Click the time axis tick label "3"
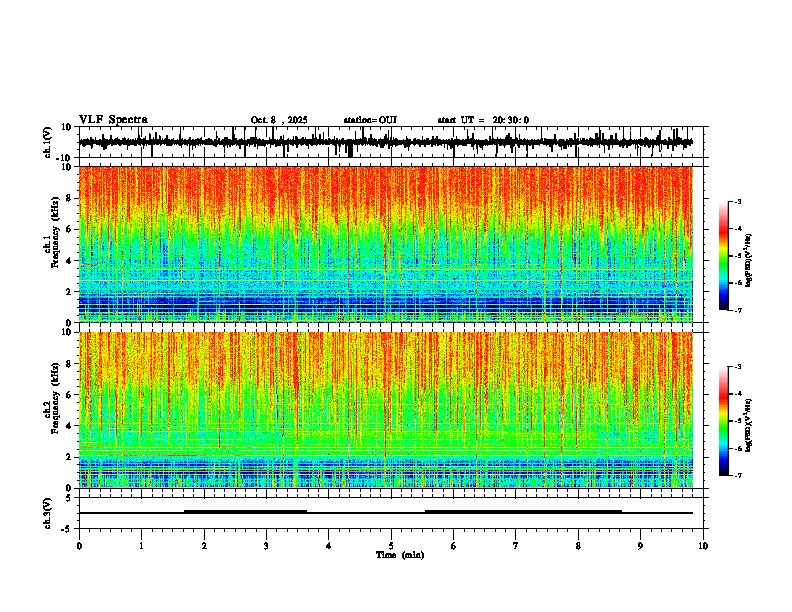Screen dimensions: 792x612 266,546
